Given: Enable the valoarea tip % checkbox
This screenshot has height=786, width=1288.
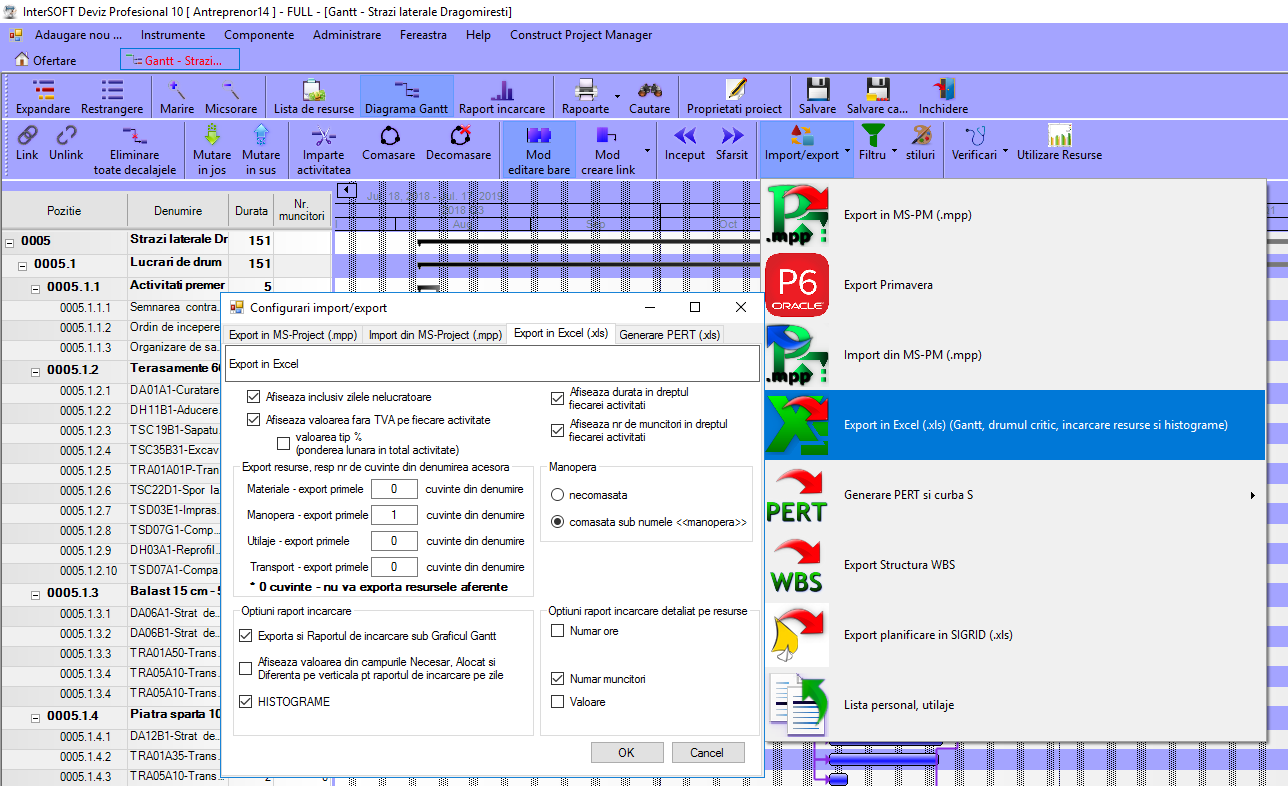Looking at the screenshot, I should [284, 443].
